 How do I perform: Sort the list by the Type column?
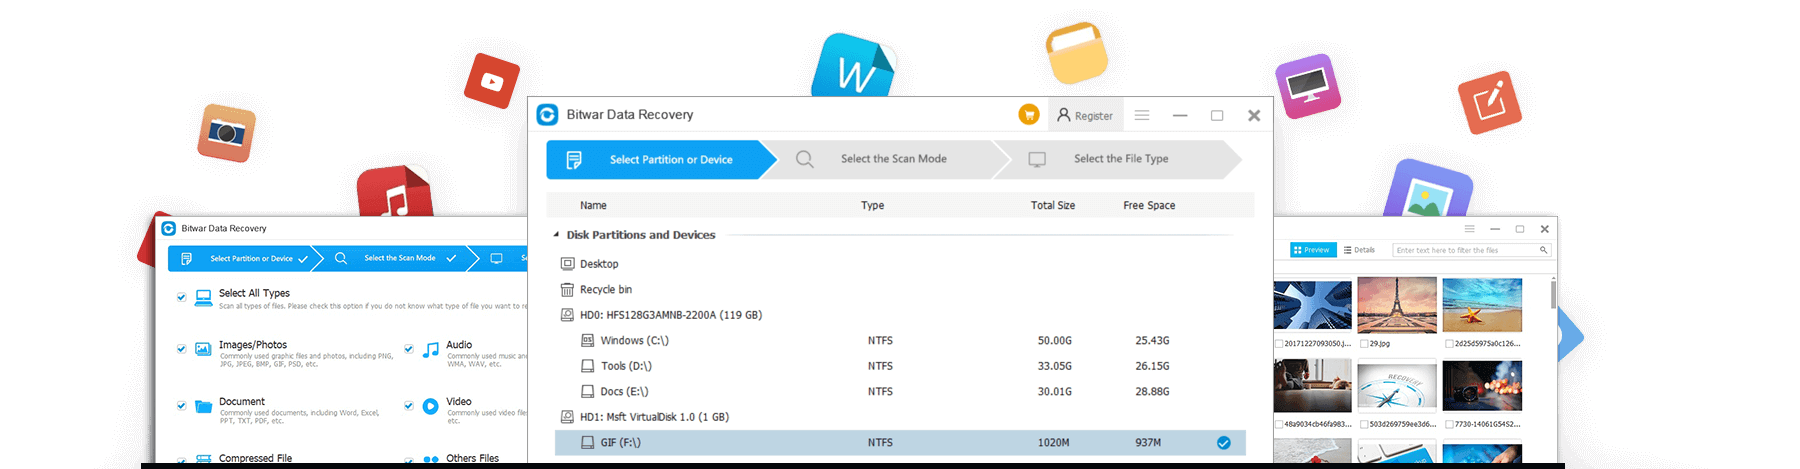[873, 205]
